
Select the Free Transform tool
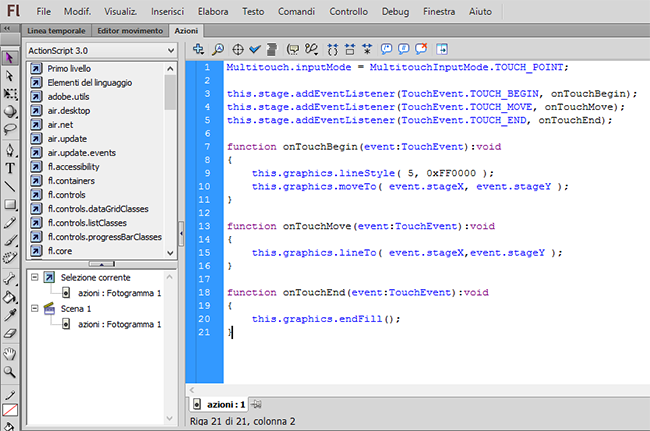10,94
